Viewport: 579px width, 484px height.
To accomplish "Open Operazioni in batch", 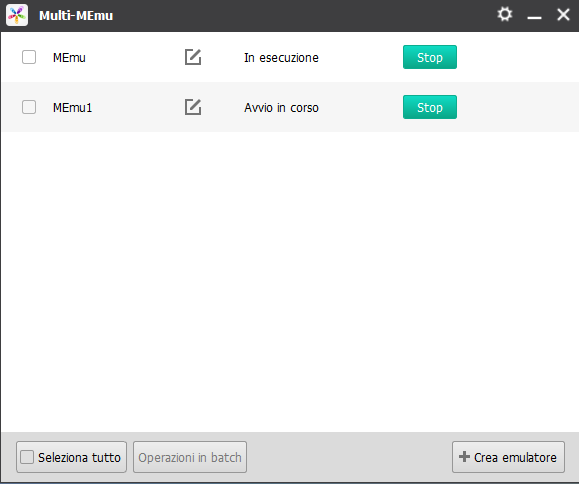I will click(x=190, y=457).
